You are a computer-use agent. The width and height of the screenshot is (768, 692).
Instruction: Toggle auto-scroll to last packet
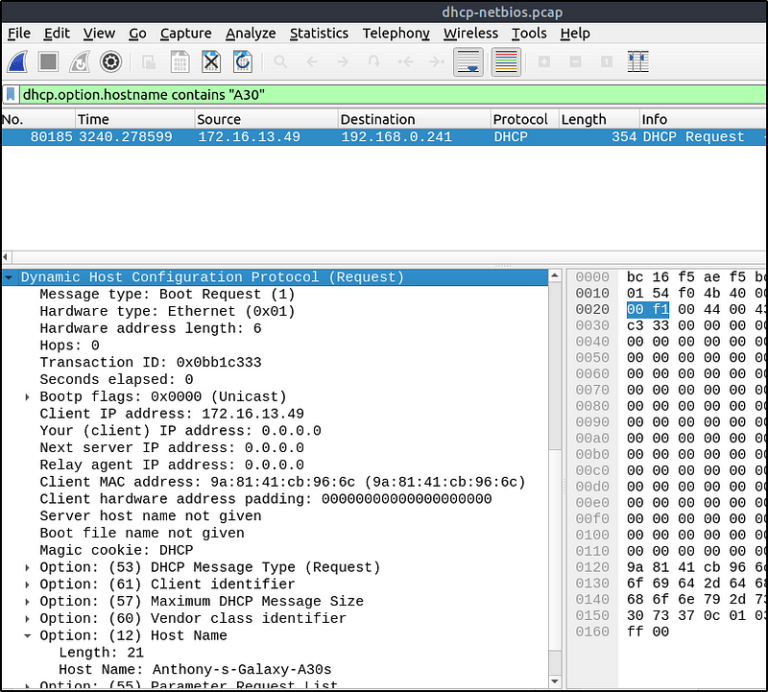pos(467,62)
